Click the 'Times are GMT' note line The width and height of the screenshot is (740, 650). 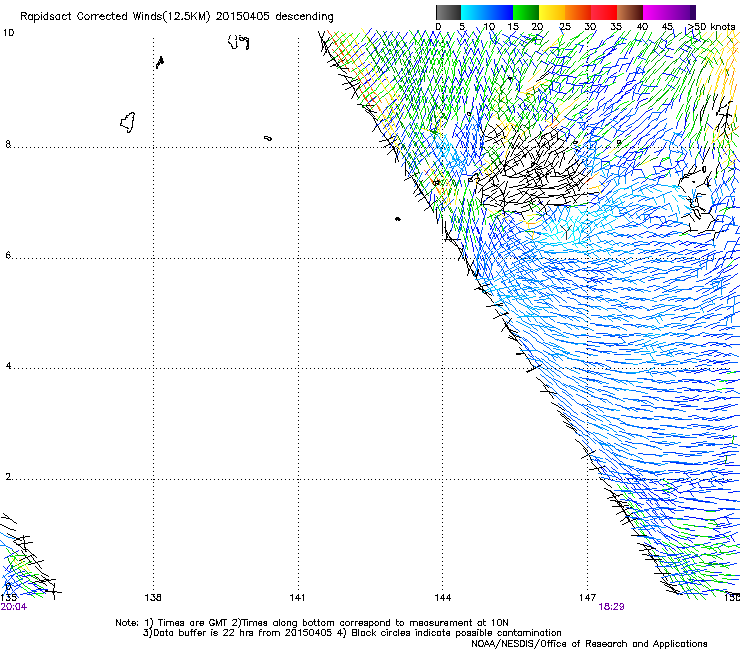[311, 623]
